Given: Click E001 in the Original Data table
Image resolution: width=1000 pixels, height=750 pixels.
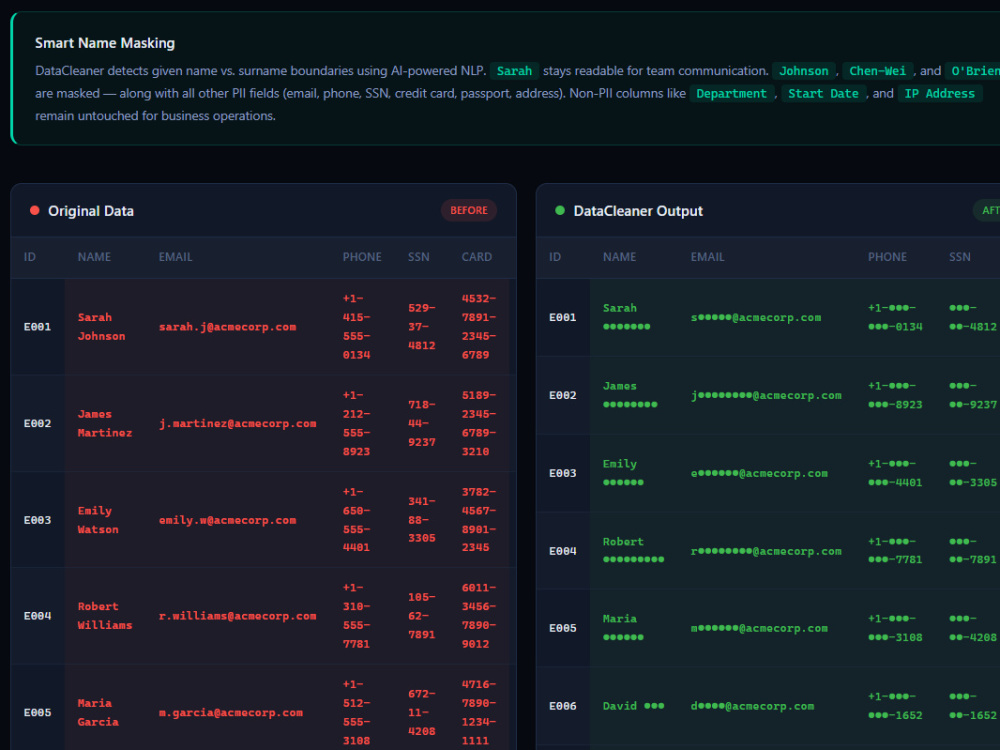Looking at the screenshot, I should click(37, 327).
